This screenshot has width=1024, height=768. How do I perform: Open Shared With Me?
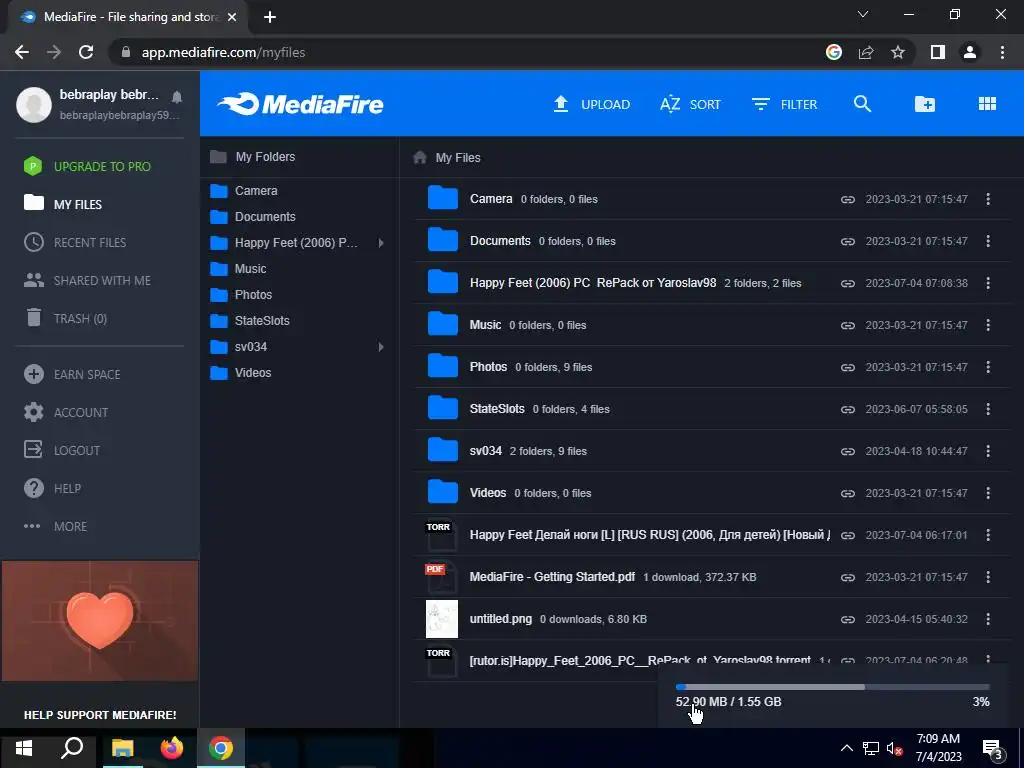88,281
